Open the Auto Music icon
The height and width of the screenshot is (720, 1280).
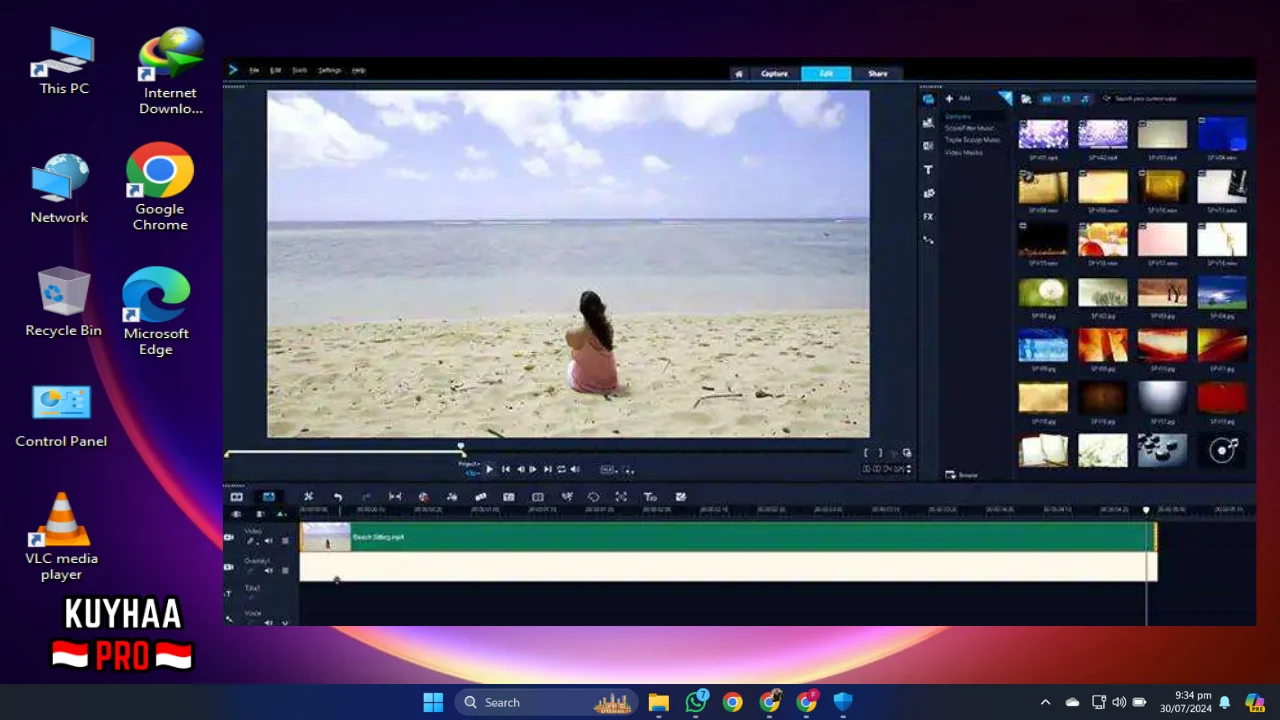coord(480,497)
